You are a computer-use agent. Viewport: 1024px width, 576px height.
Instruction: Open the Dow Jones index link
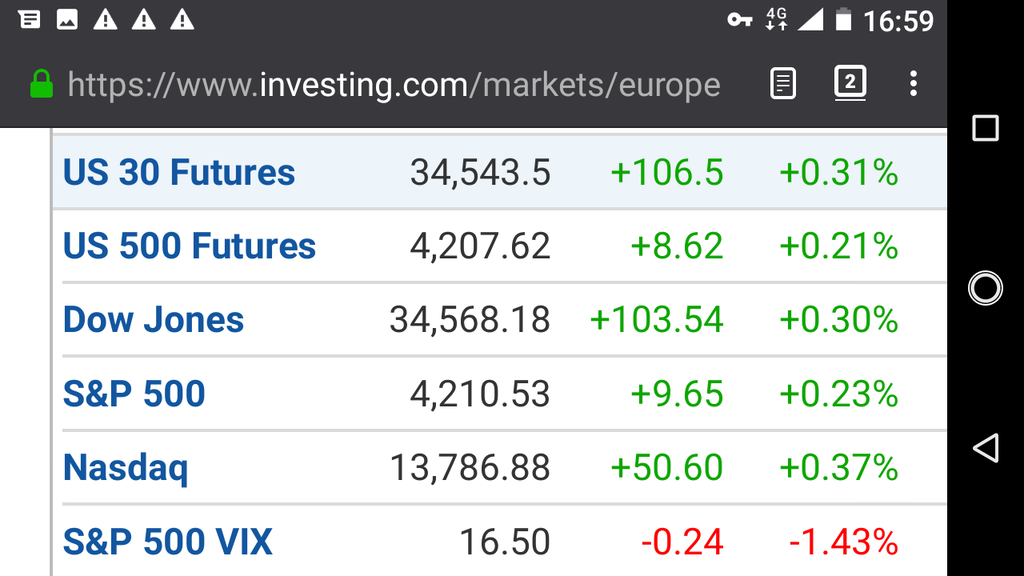153,320
